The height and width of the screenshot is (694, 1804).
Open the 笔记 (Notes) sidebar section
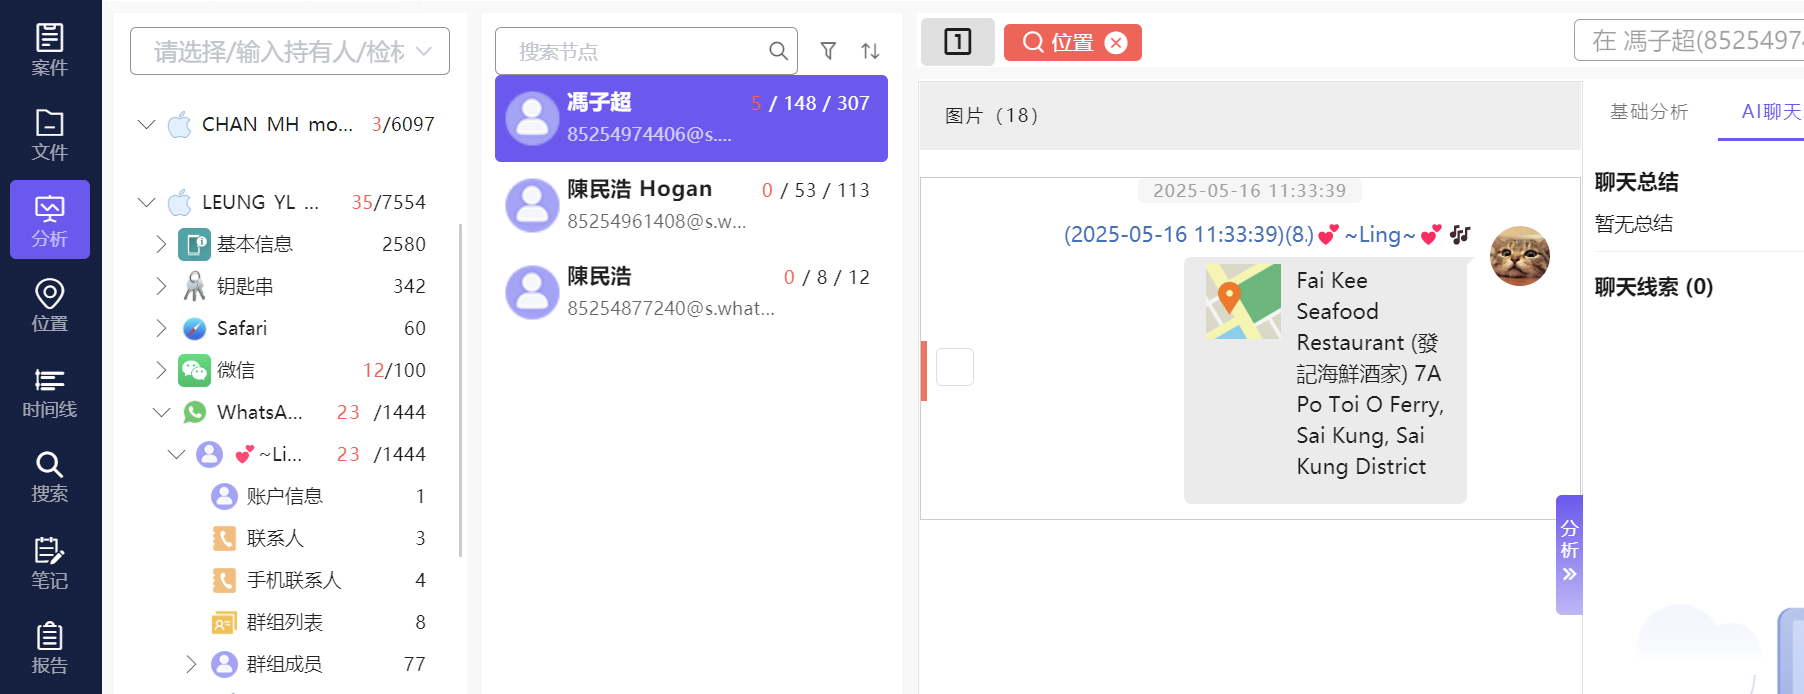pyautogui.click(x=49, y=563)
